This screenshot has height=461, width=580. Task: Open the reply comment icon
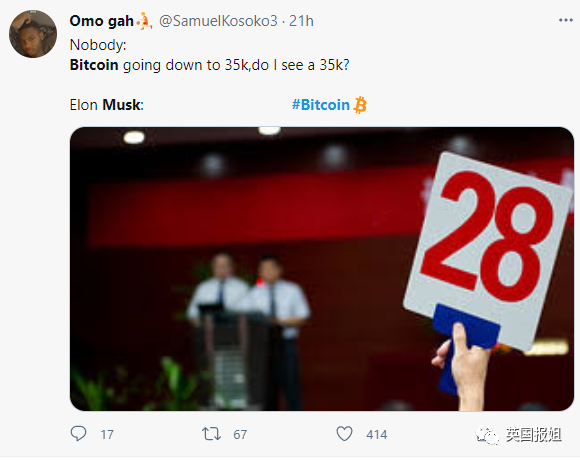coord(78,433)
